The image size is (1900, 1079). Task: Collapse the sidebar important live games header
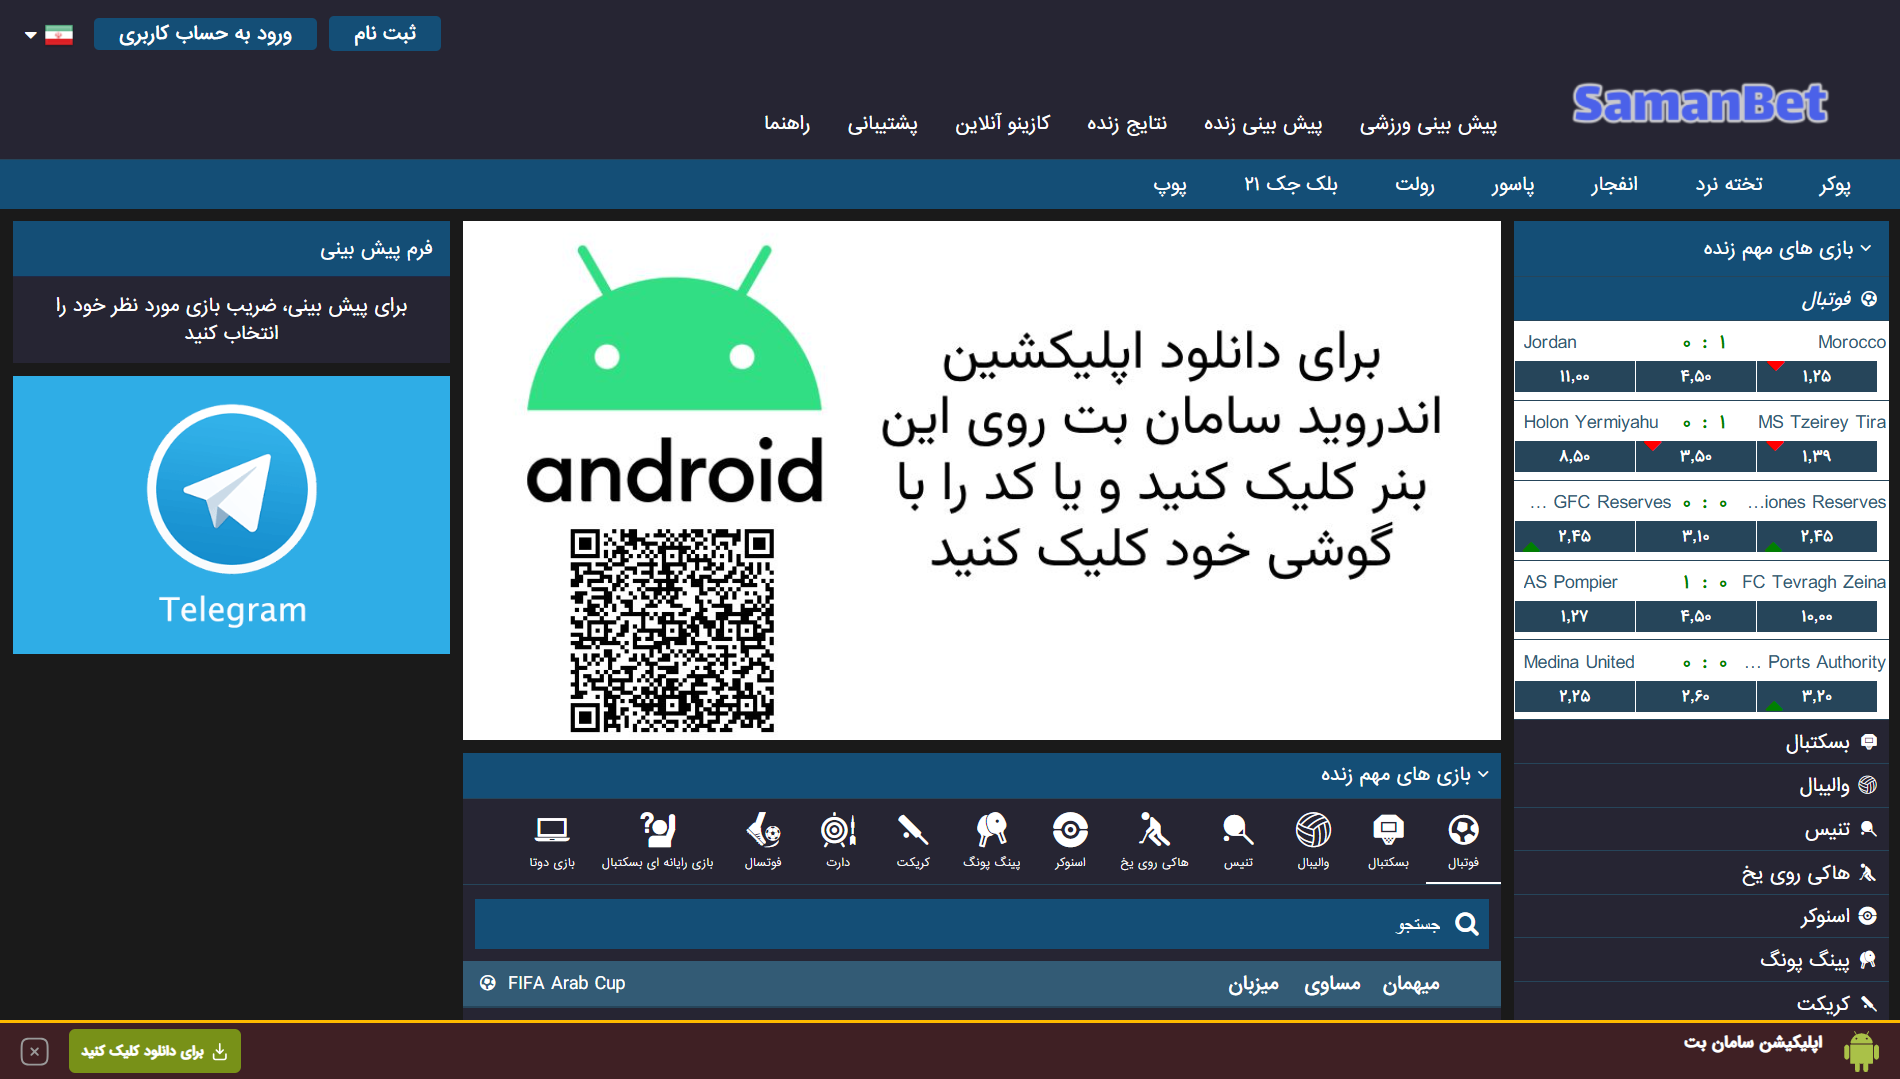(1701, 248)
